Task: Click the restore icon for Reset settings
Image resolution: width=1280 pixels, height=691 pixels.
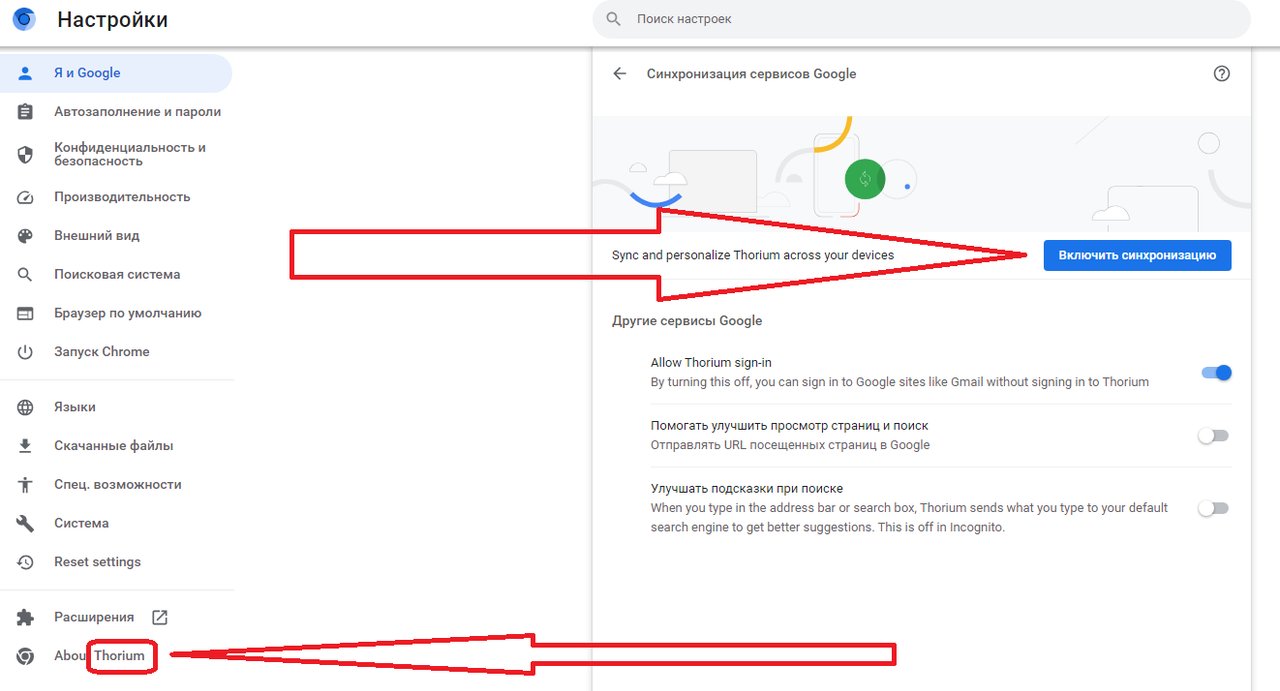Action: tap(26, 562)
